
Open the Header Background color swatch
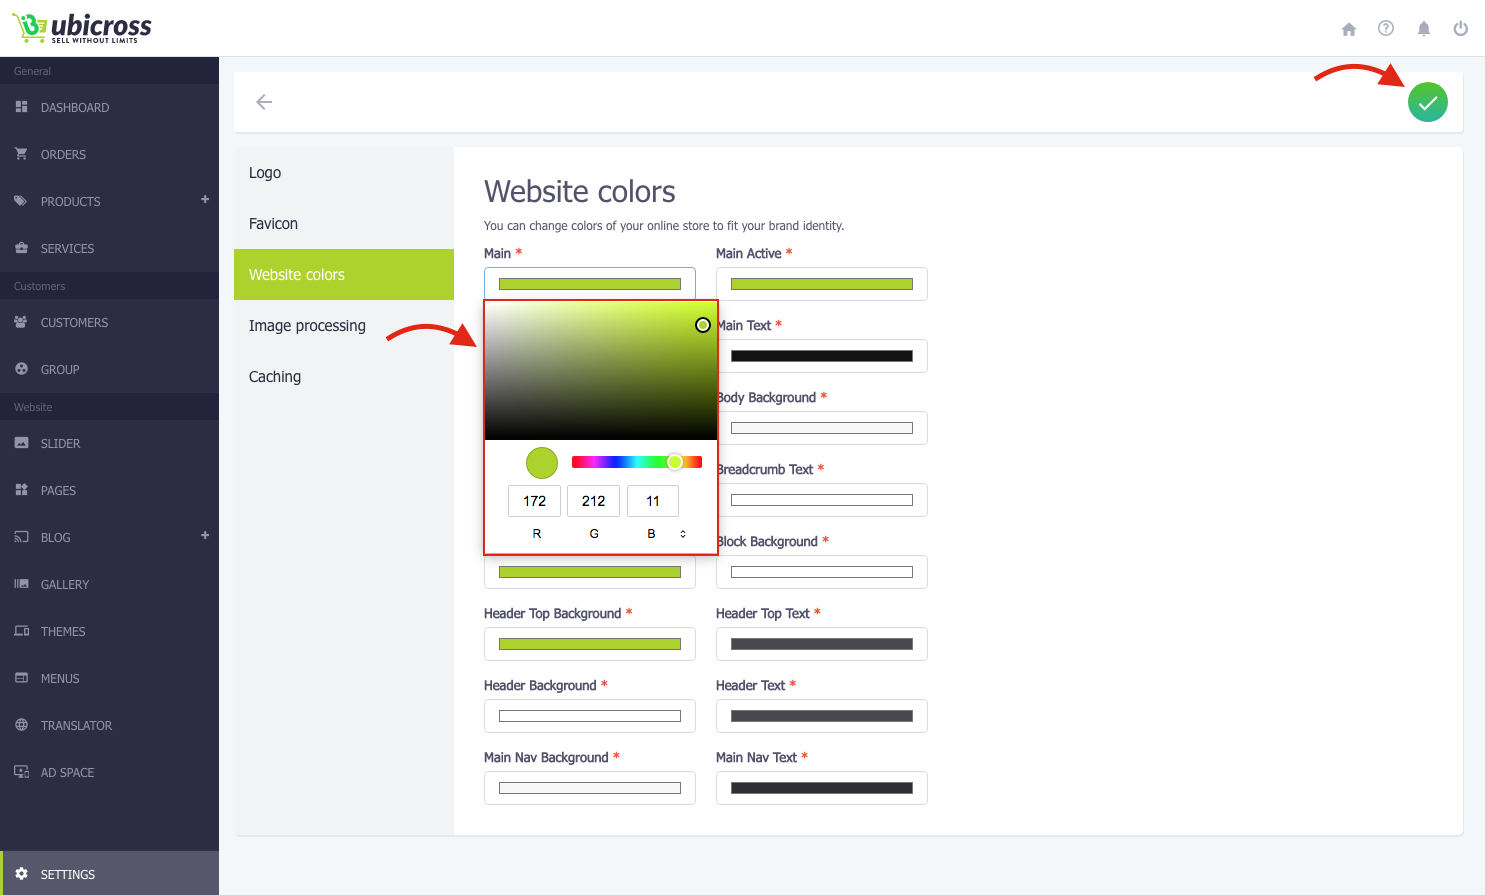[x=590, y=716]
